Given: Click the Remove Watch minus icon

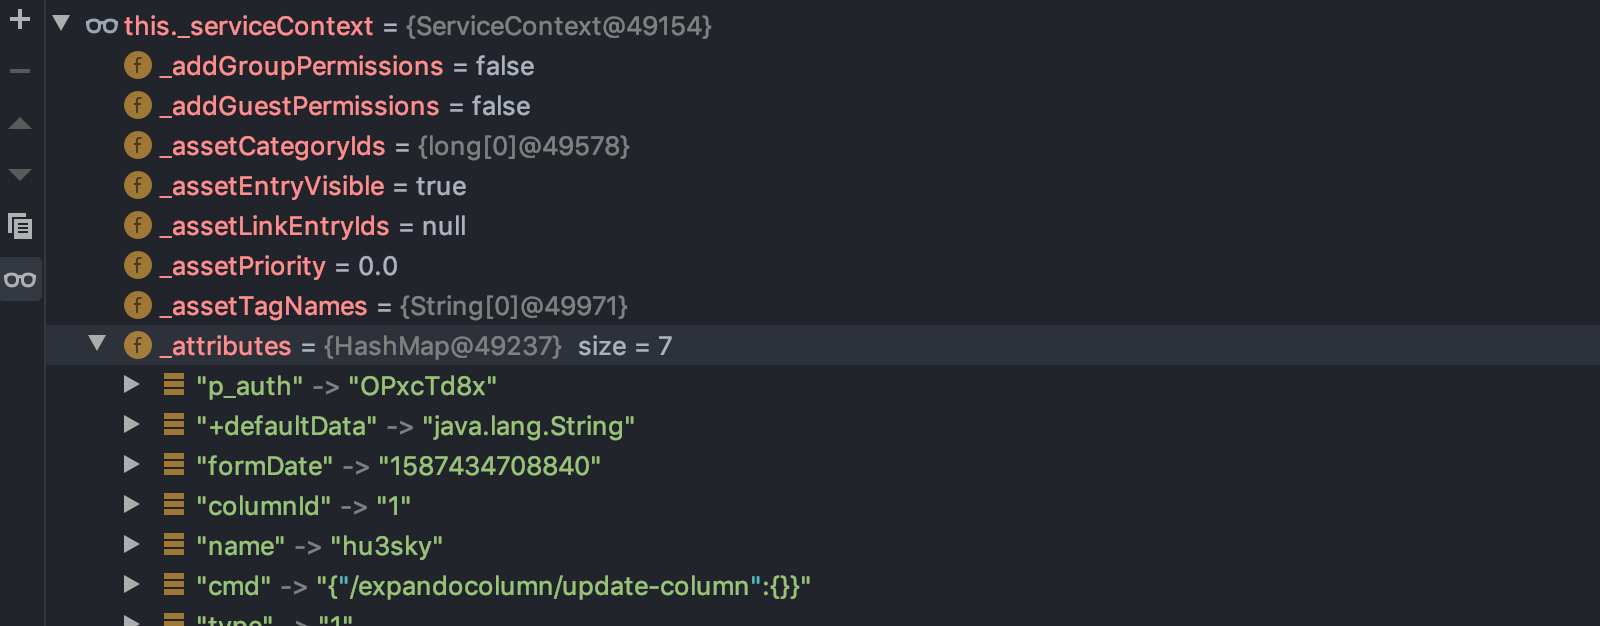Looking at the screenshot, I should 20,71.
